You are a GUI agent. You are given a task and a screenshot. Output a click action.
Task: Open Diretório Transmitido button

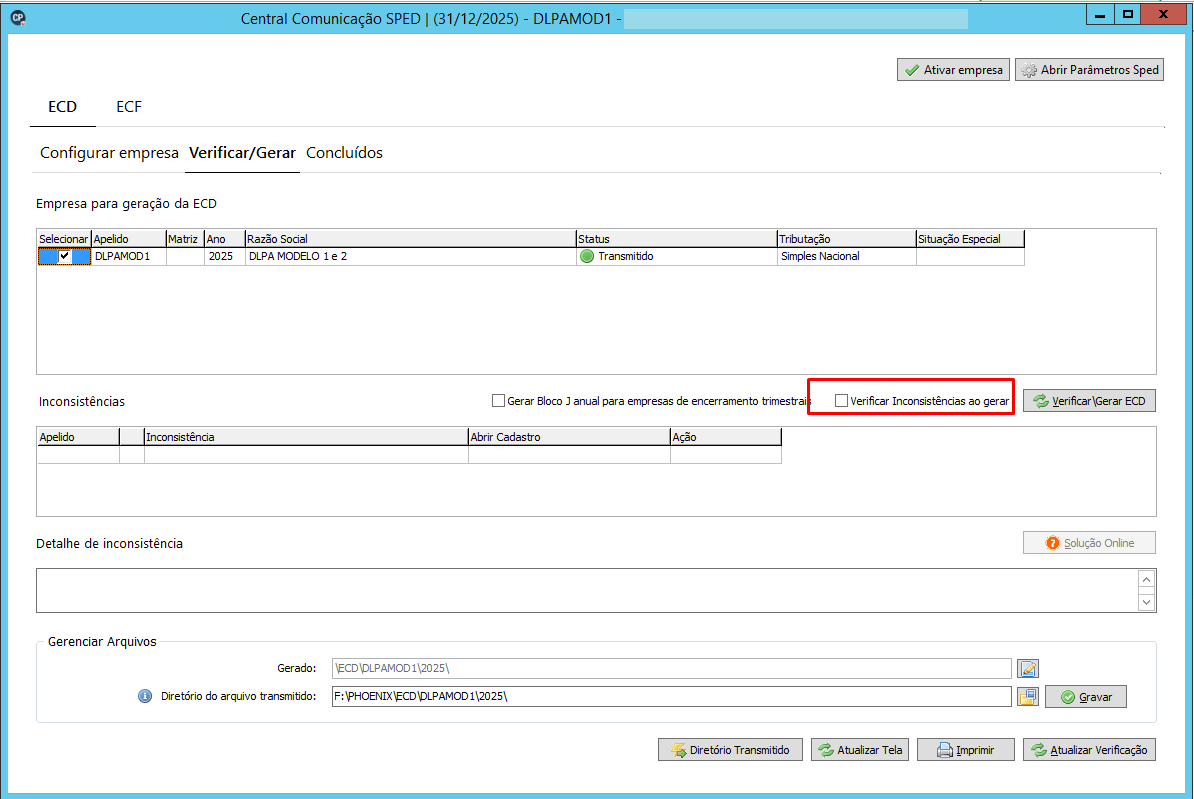point(730,750)
